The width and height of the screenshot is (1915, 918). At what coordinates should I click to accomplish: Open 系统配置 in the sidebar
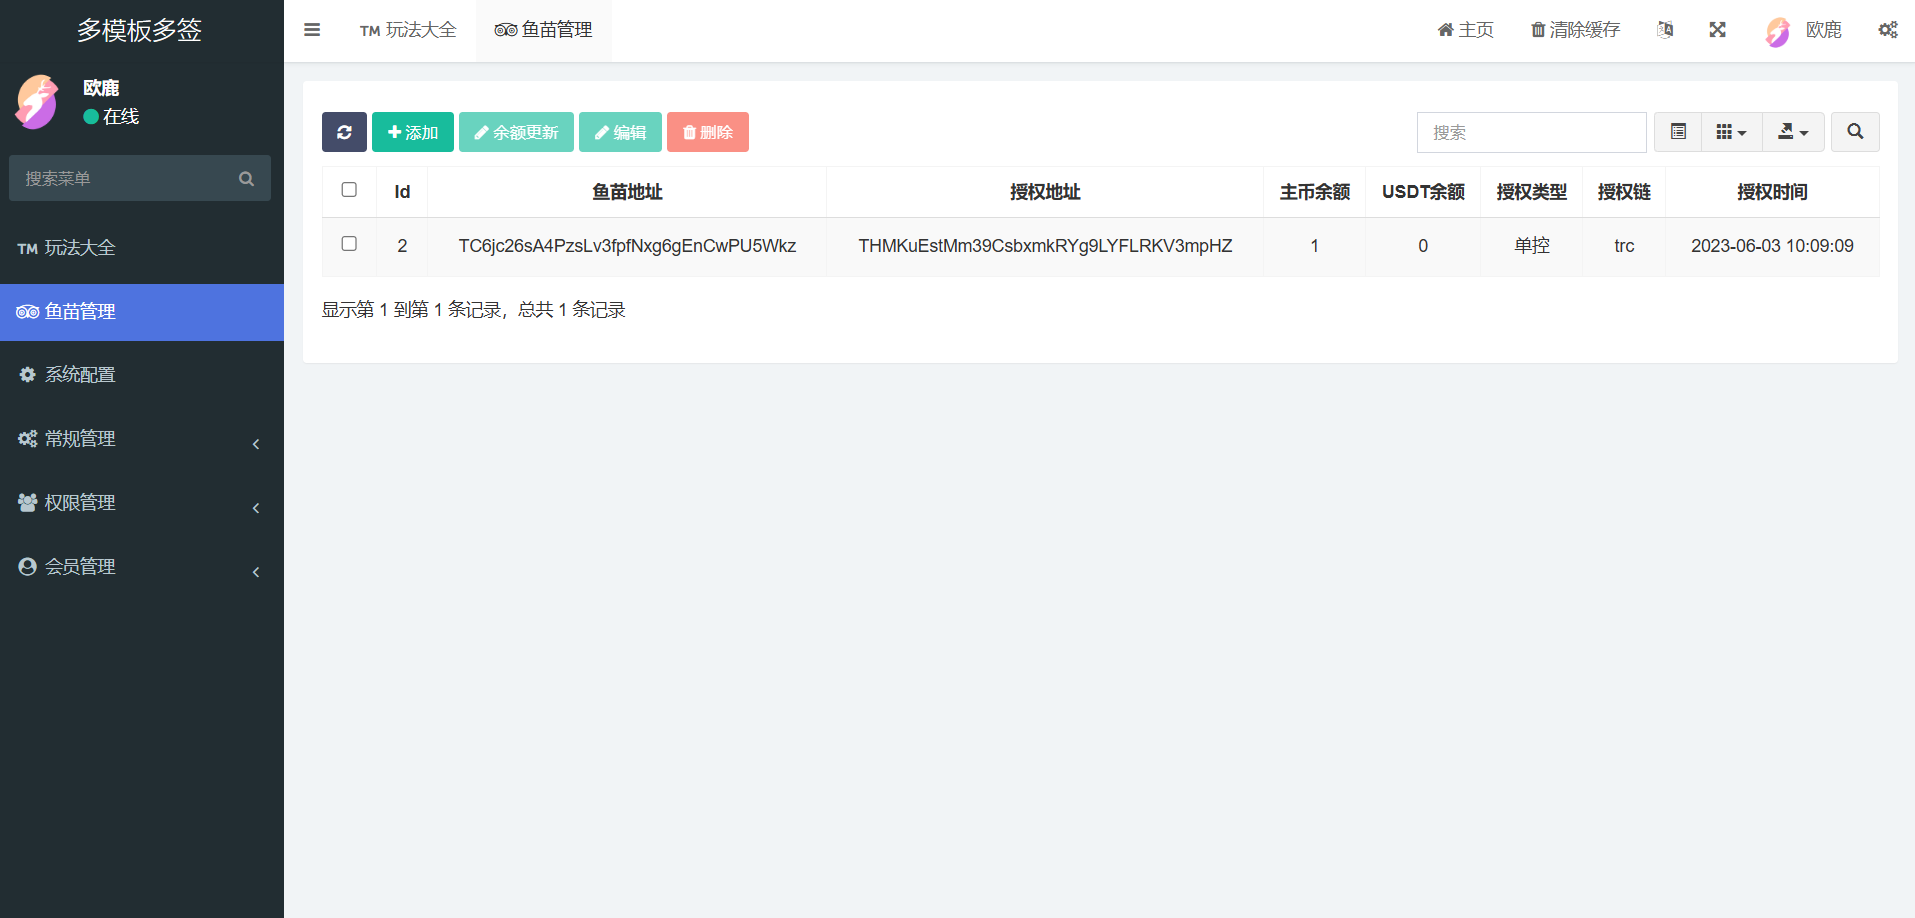coord(80,375)
